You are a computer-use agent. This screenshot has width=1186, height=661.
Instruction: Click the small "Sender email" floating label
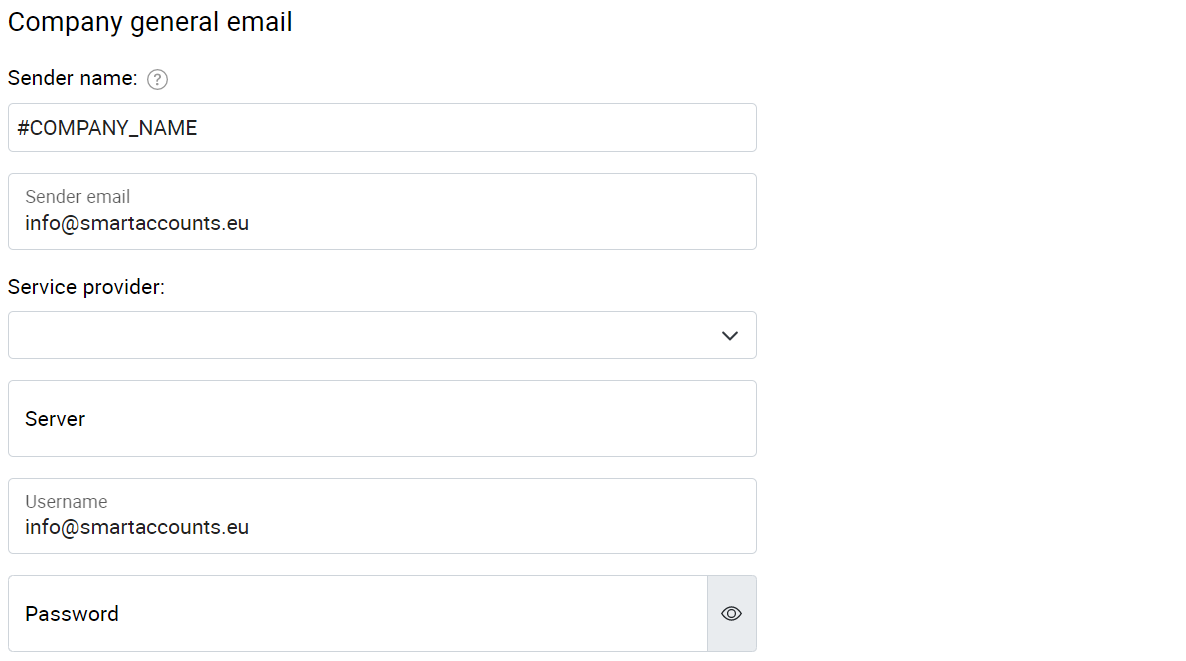point(78,197)
